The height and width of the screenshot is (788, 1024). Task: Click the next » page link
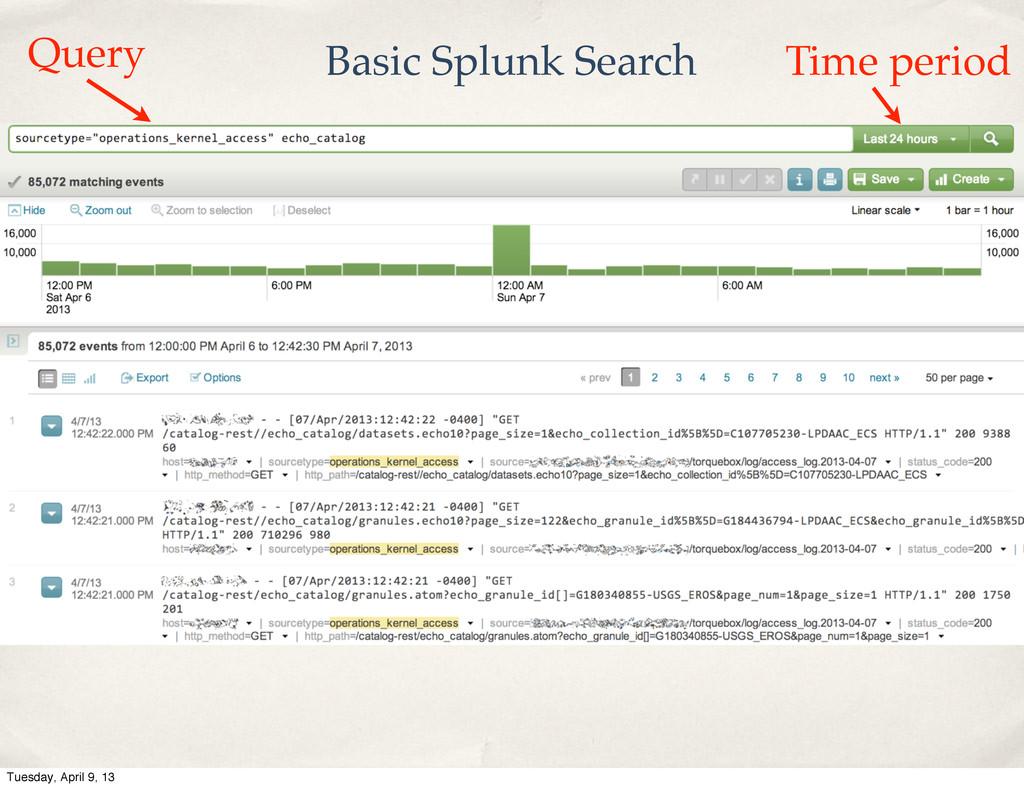(x=884, y=377)
